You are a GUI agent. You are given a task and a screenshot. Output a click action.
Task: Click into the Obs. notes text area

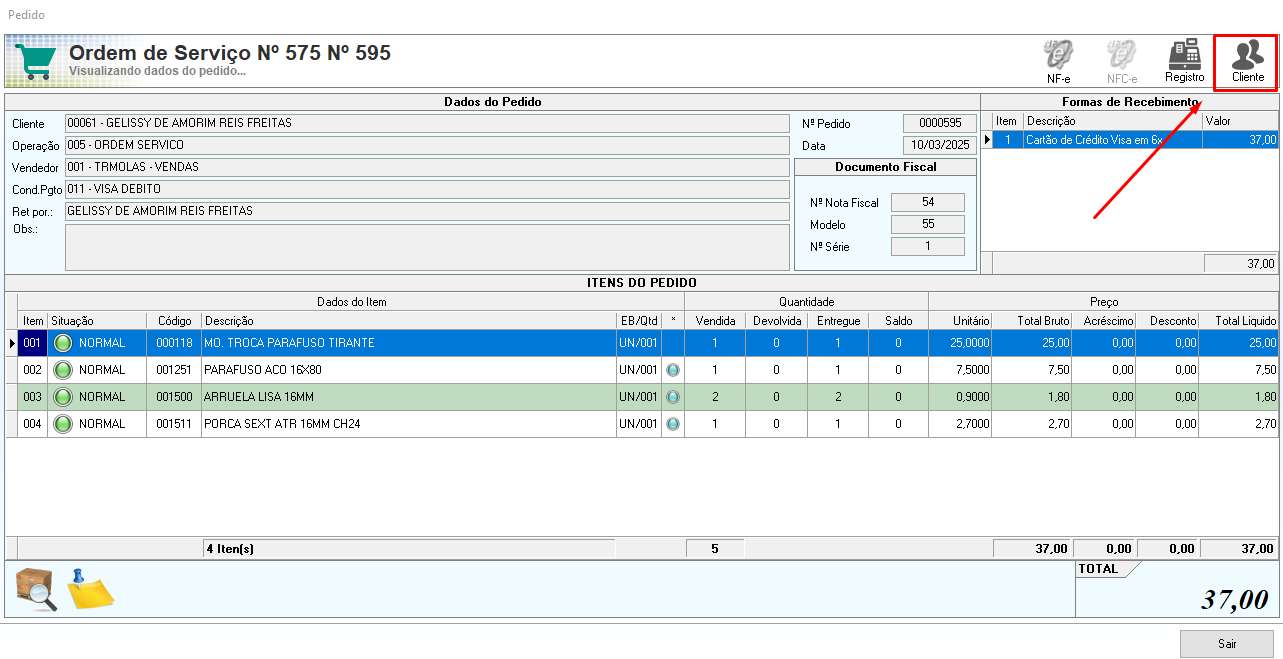[x=427, y=247]
